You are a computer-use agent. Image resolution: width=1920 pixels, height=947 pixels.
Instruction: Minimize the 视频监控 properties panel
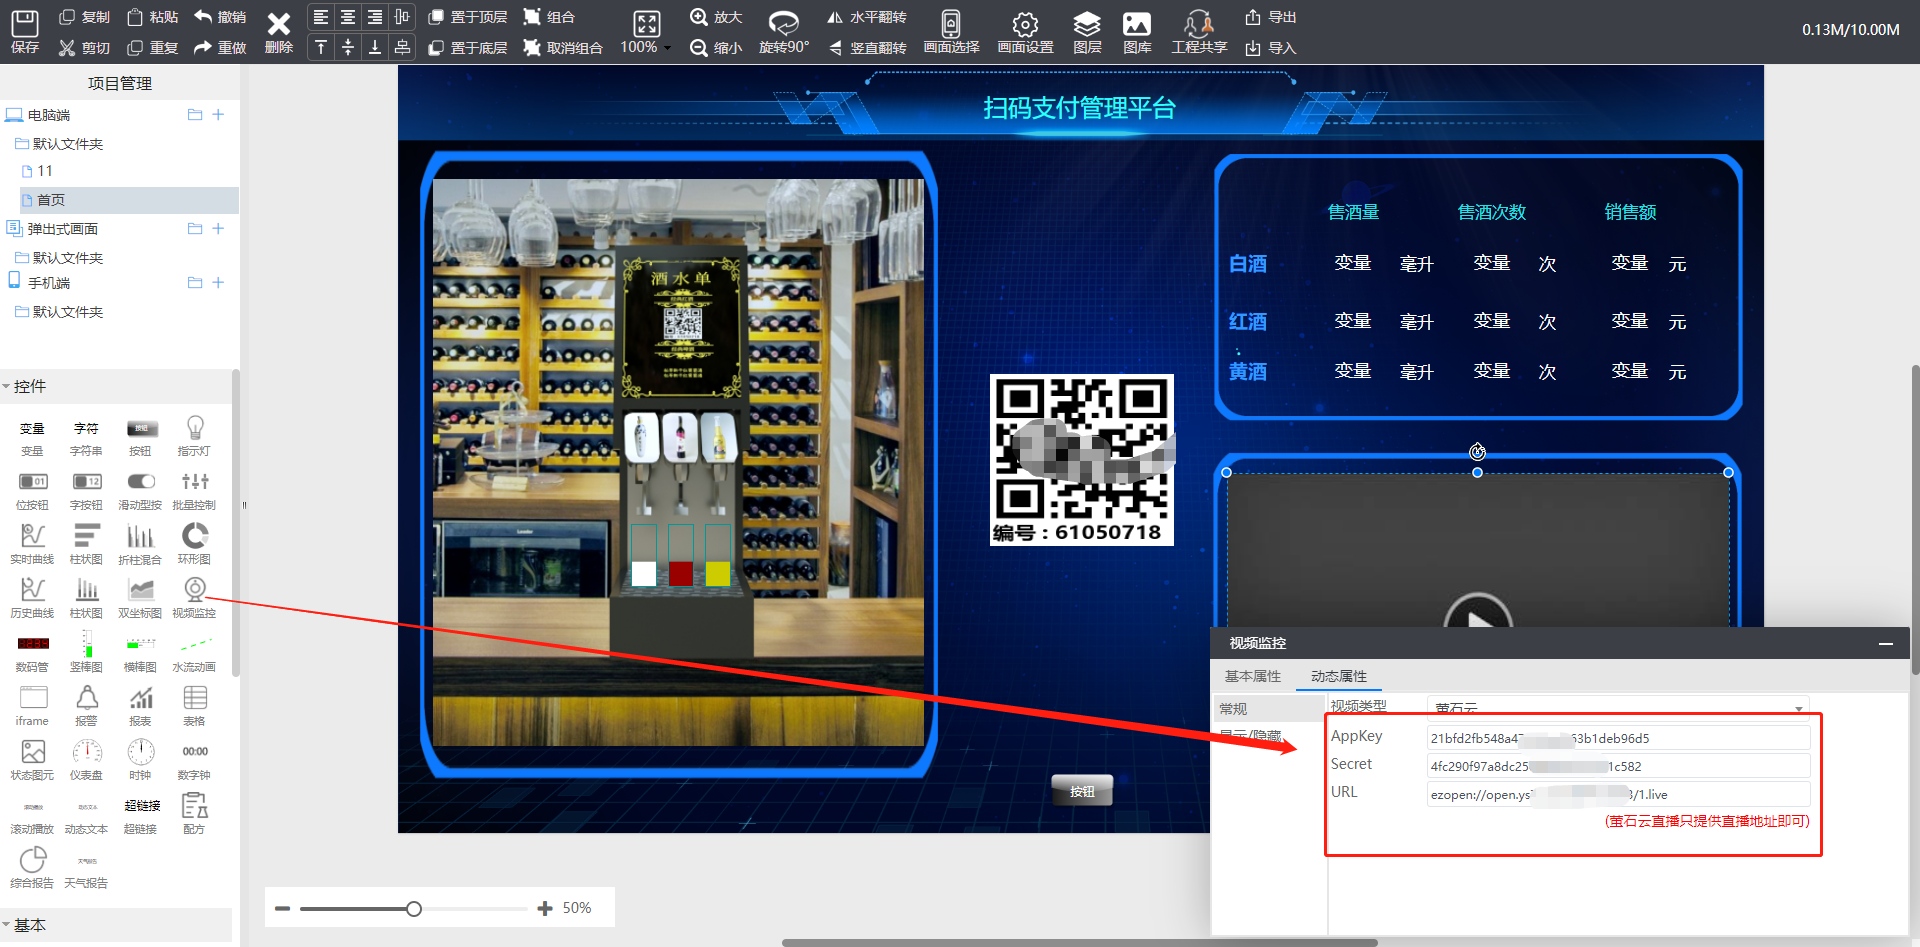point(1886,643)
